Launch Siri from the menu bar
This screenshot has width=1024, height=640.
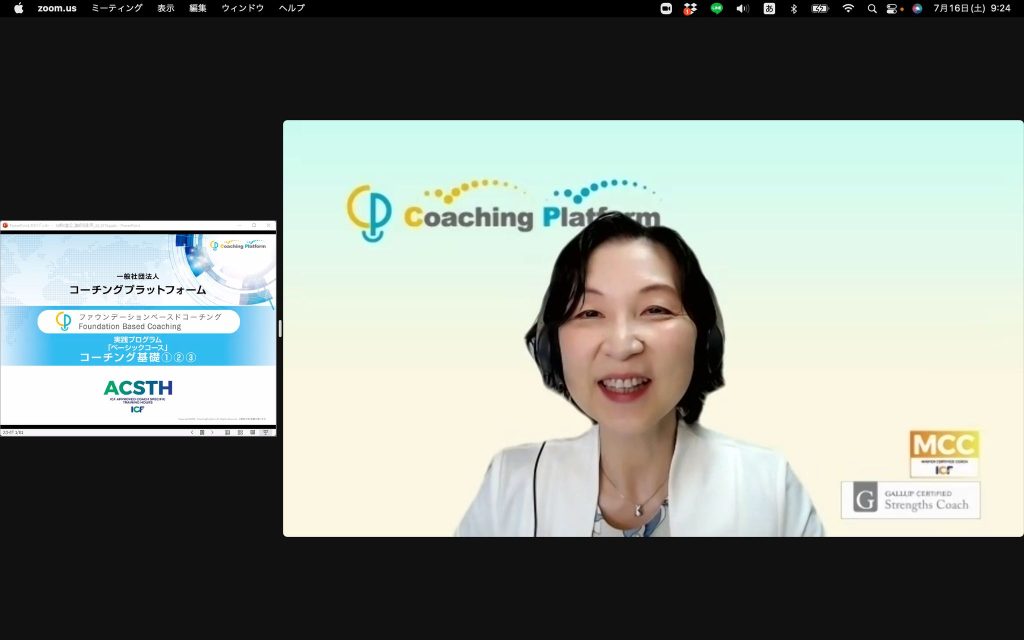pyautogui.click(x=917, y=8)
